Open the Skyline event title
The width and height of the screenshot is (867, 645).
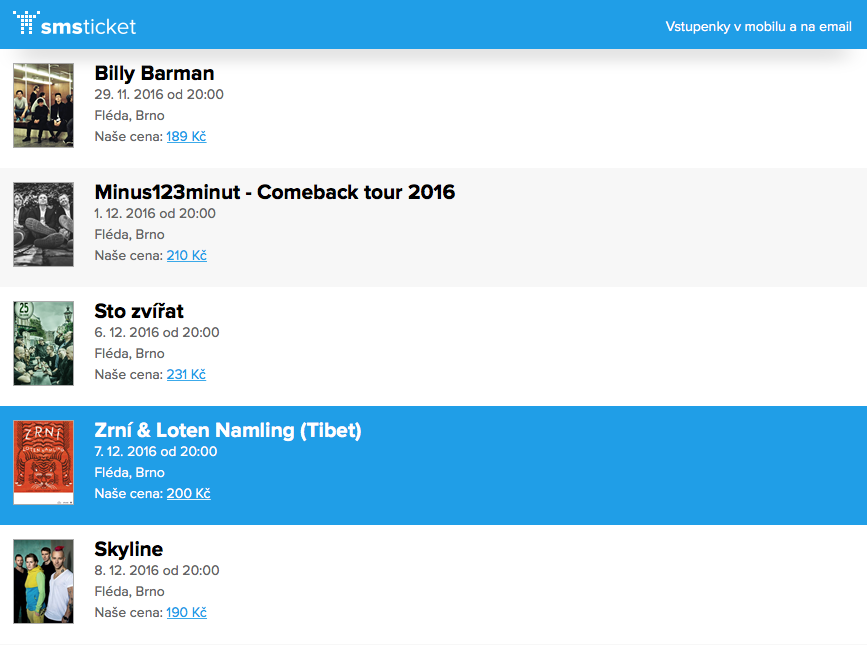[x=128, y=549]
